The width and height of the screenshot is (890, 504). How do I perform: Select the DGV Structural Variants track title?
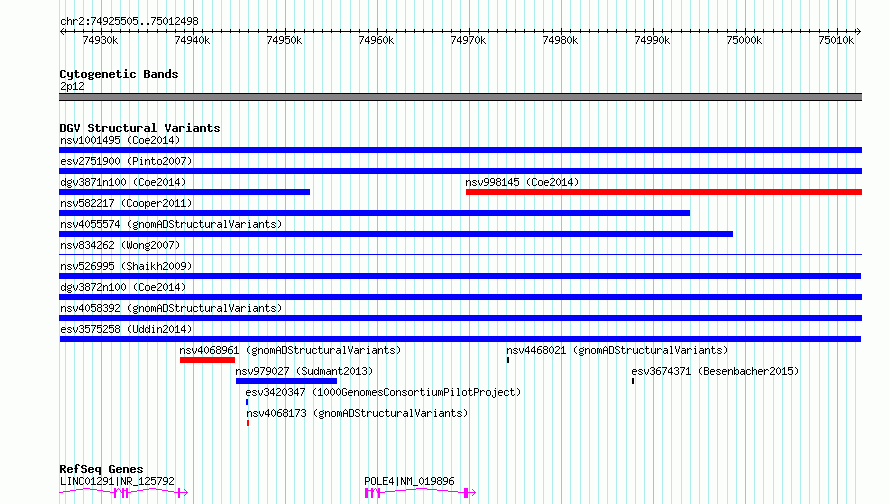(x=140, y=128)
